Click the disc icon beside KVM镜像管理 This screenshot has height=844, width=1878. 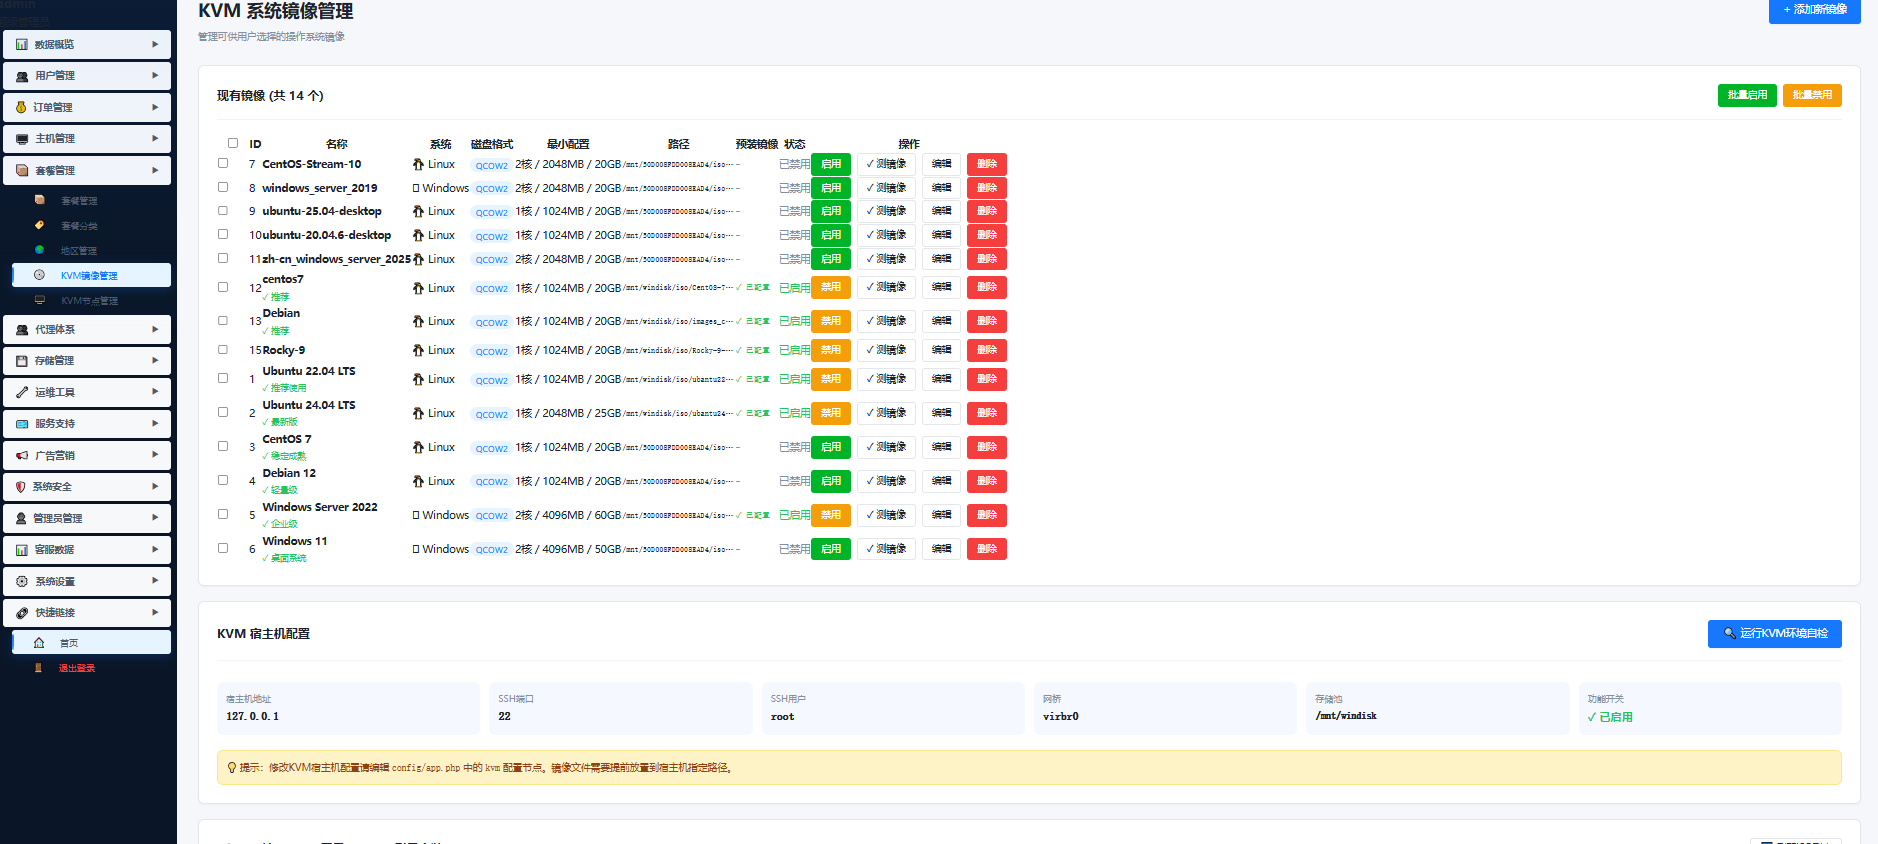coord(40,275)
